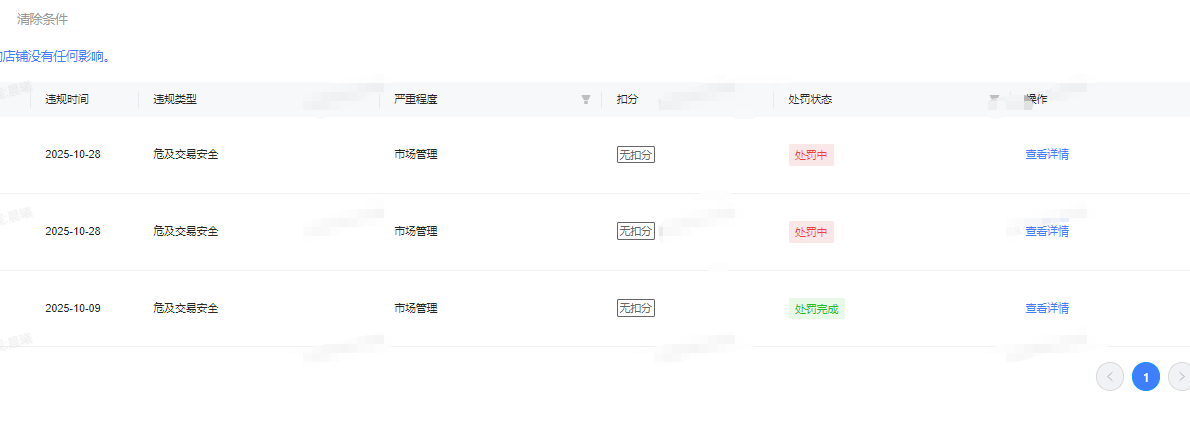Go to the previous page arrow
The height and width of the screenshot is (422, 1190).
coord(1110,377)
